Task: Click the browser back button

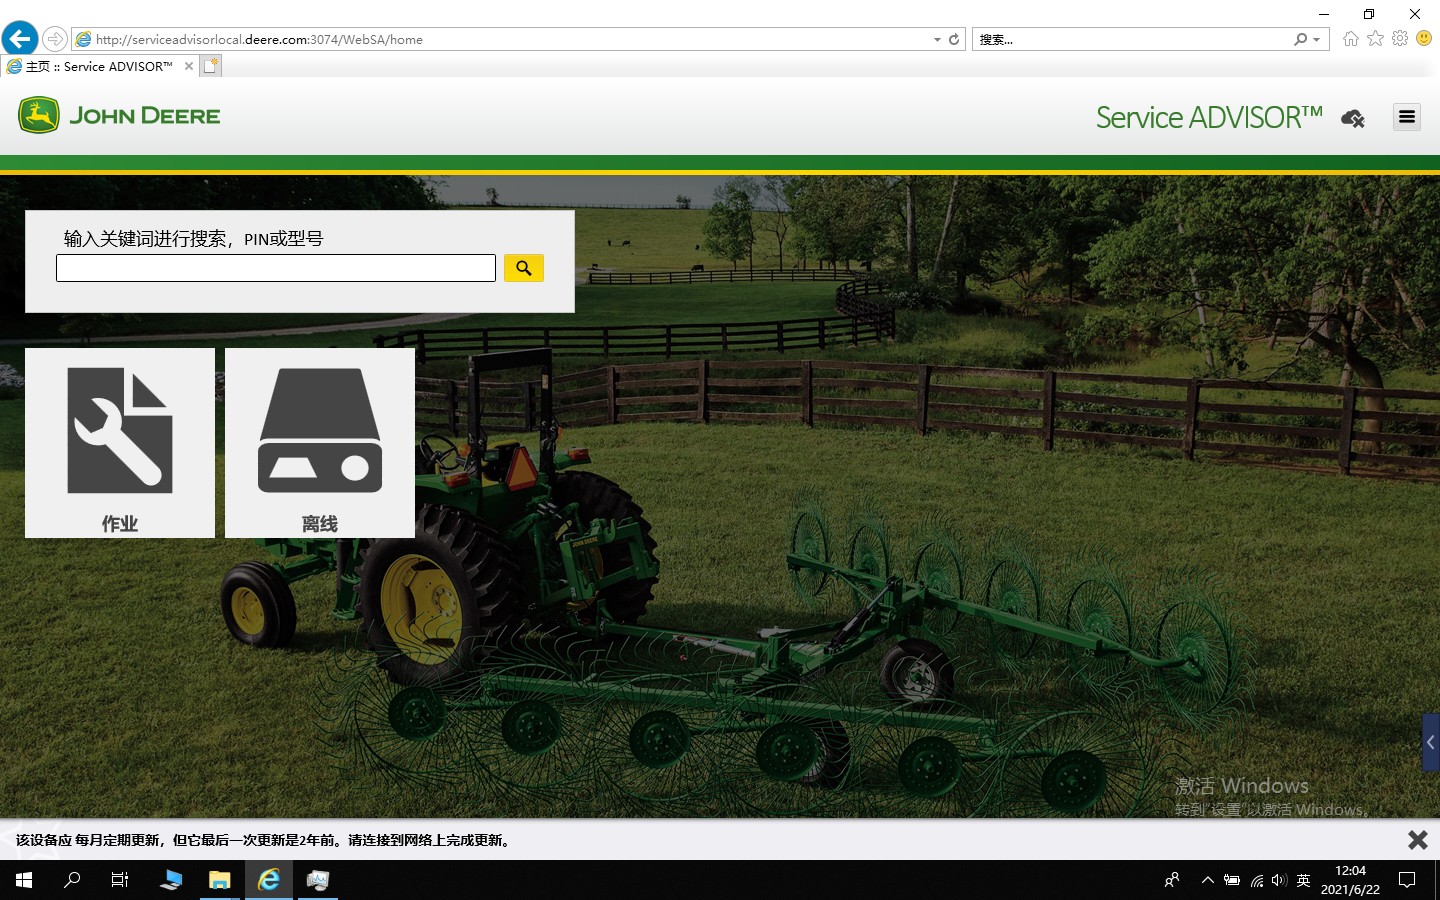Action: tap(20, 39)
